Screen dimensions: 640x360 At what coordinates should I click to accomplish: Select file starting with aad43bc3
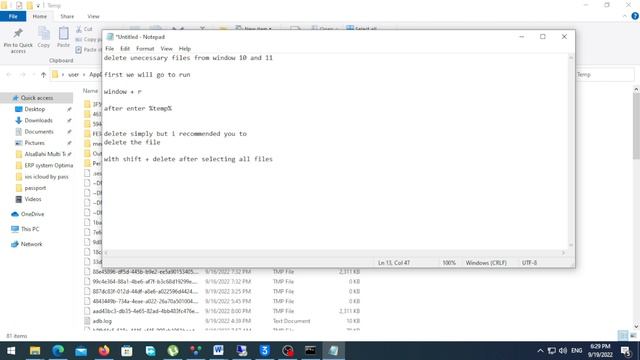[x=145, y=311]
